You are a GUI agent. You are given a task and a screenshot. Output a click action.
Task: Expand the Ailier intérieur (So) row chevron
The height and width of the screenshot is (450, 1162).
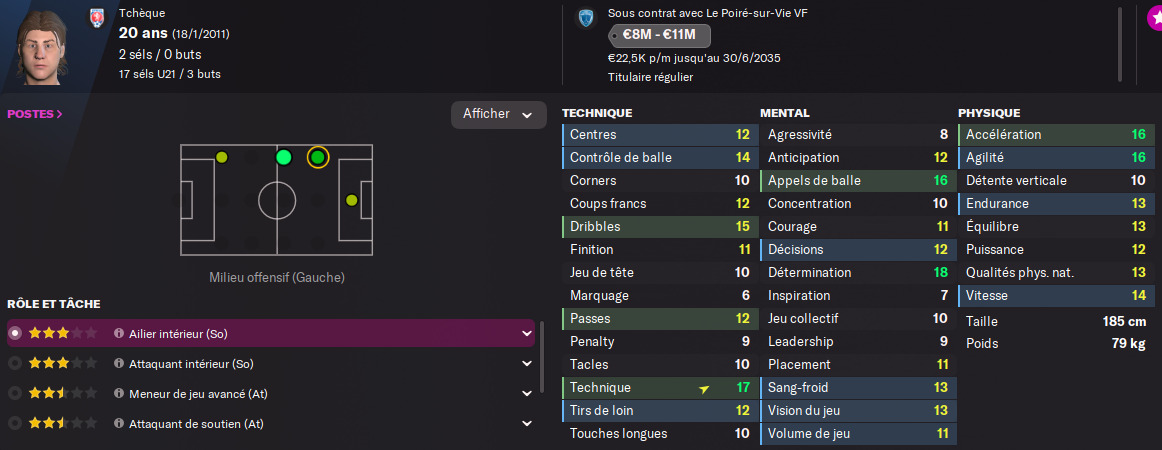pos(527,334)
